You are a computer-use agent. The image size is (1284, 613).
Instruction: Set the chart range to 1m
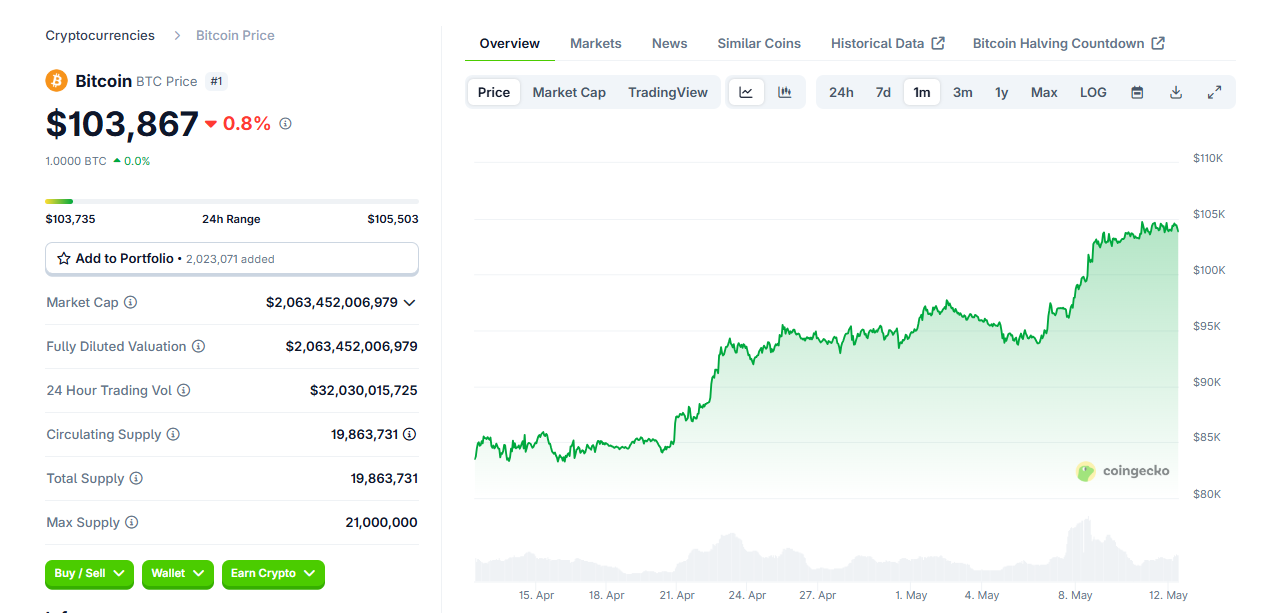pos(922,92)
